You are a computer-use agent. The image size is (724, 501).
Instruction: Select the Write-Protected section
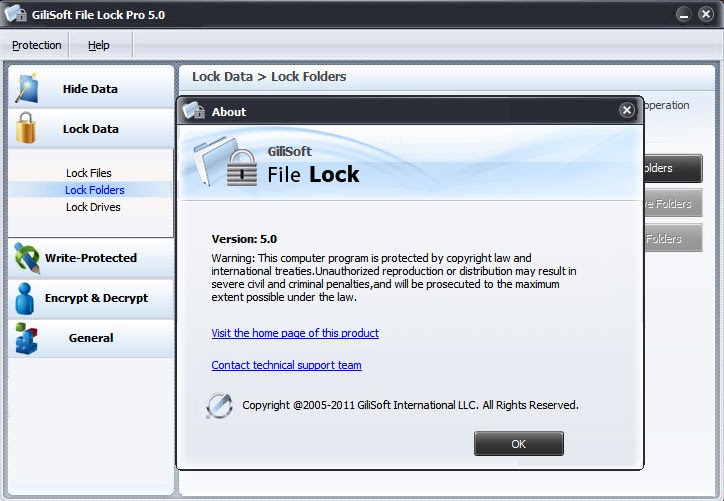(90, 258)
